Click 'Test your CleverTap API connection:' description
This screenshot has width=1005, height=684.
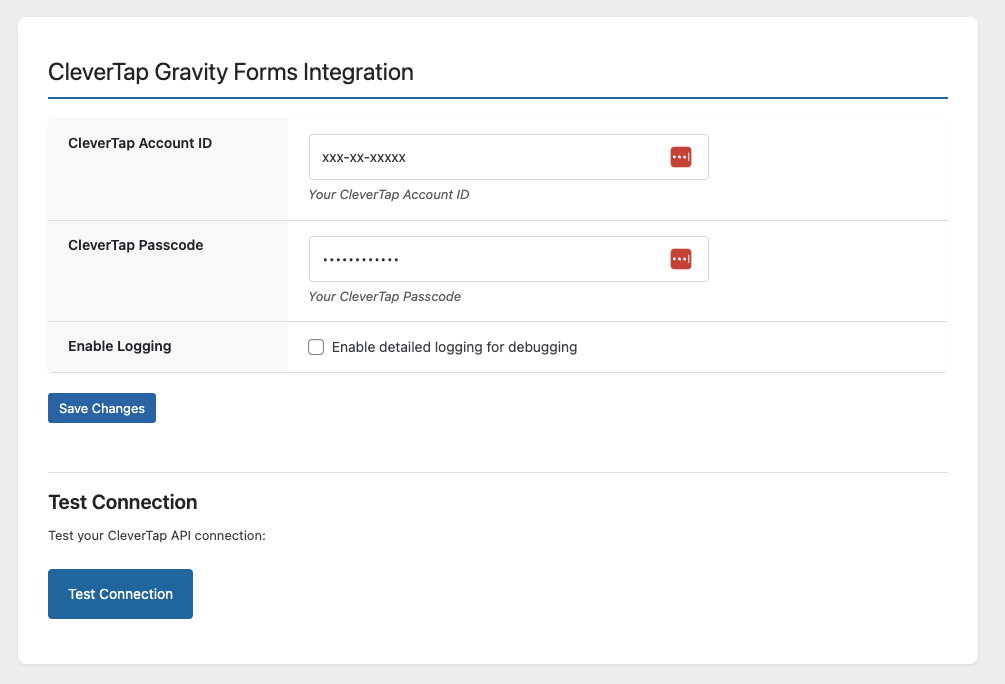157,536
